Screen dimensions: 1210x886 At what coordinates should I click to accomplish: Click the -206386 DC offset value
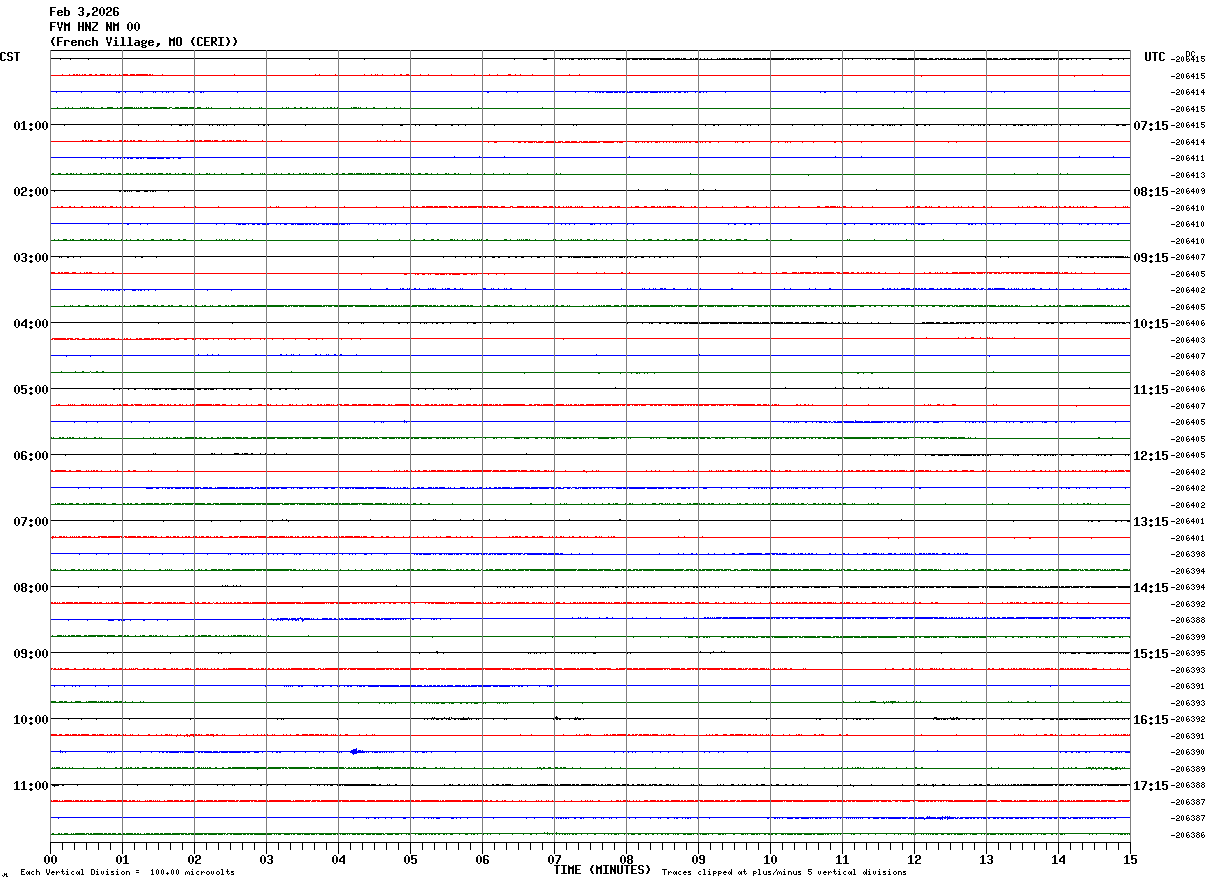pyautogui.click(x=1188, y=835)
